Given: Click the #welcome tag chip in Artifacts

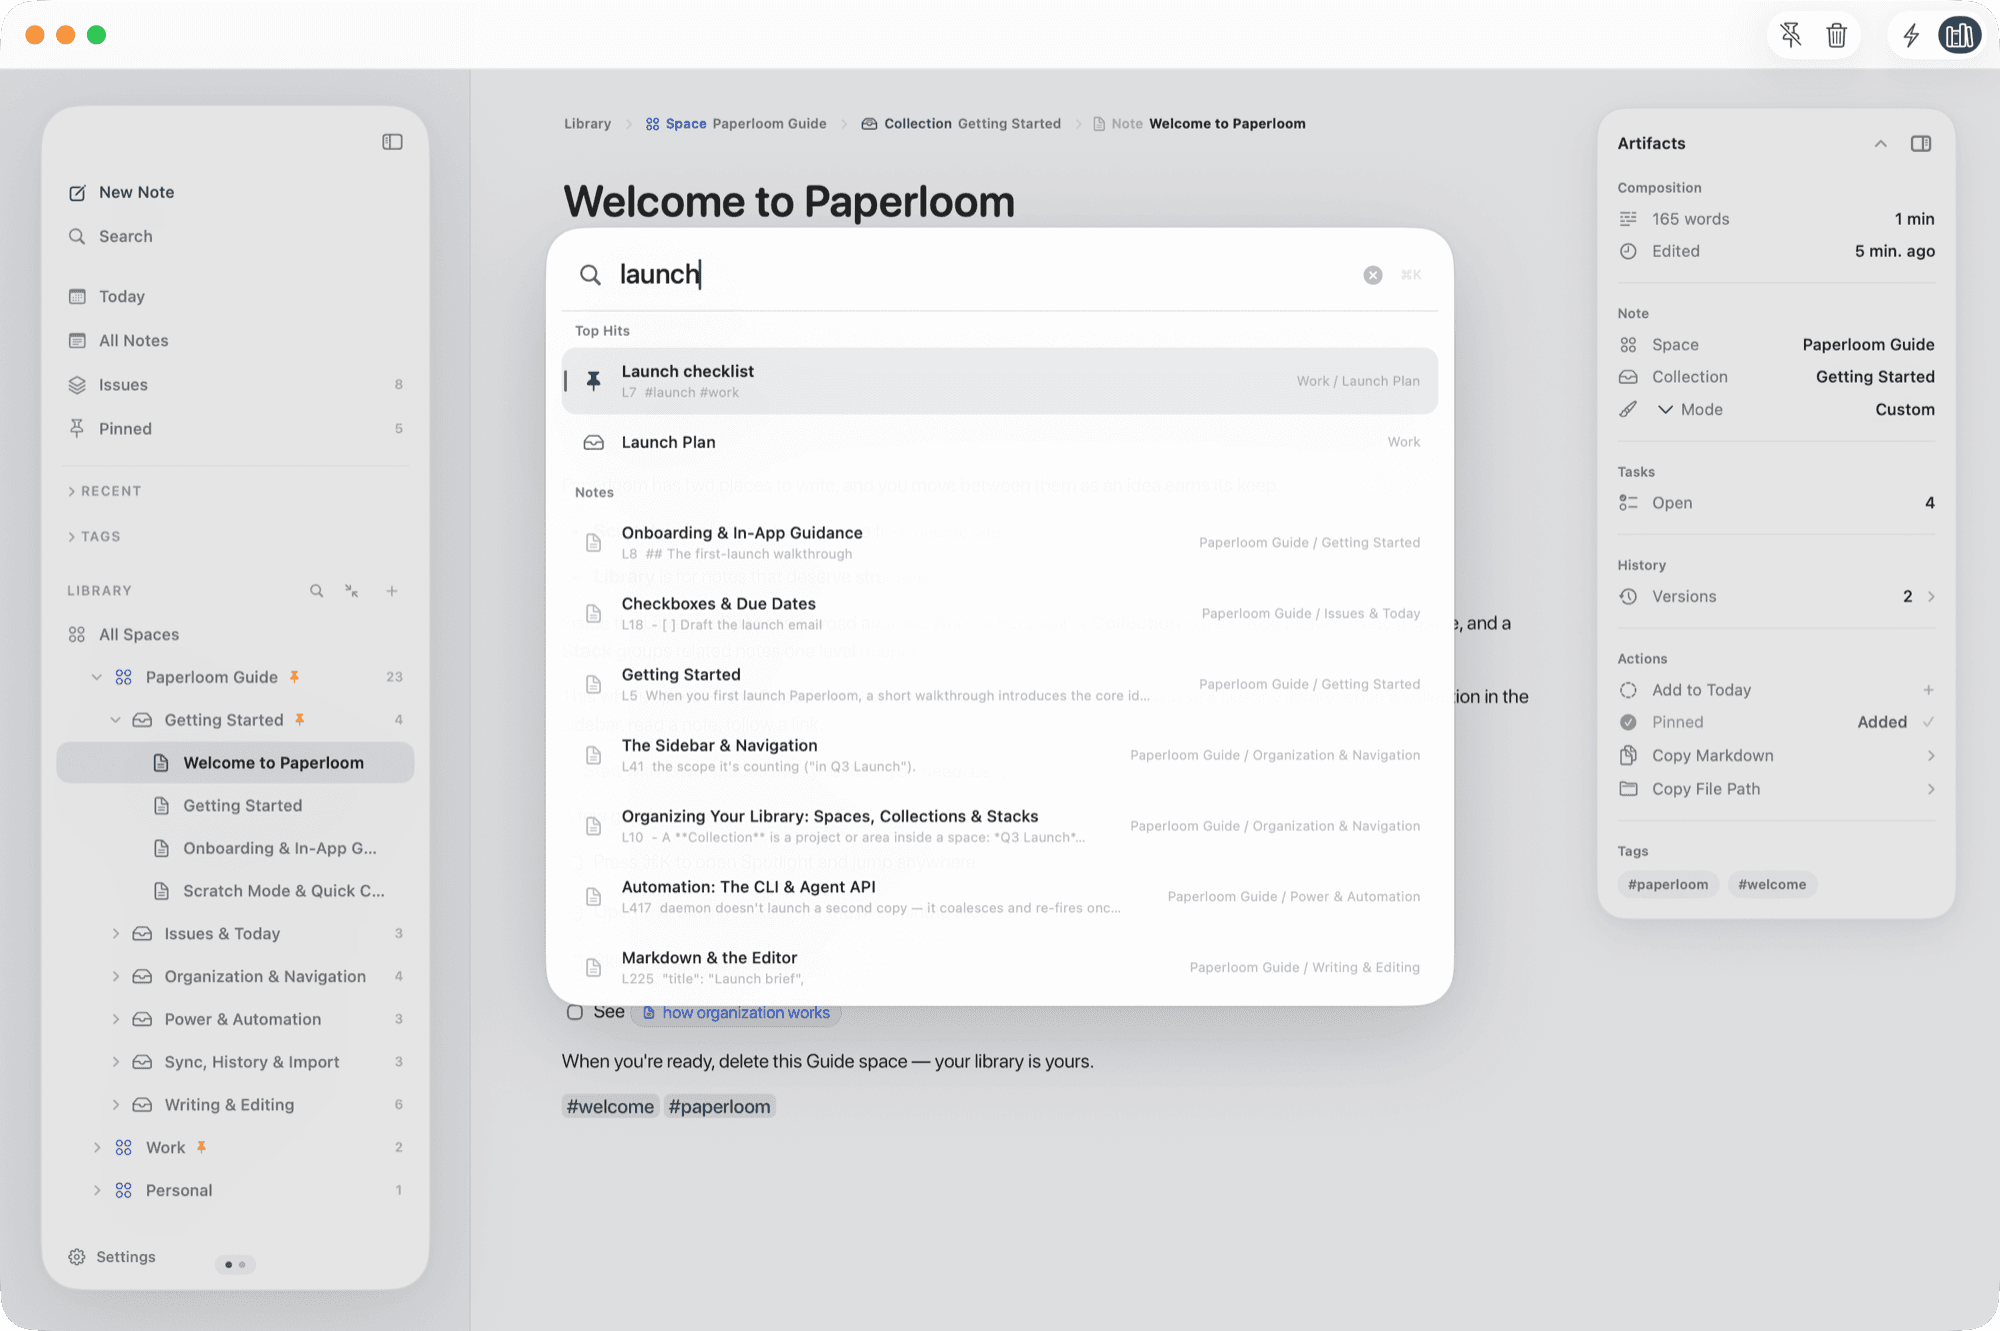Looking at the screenshot, I should [1772, 885].
